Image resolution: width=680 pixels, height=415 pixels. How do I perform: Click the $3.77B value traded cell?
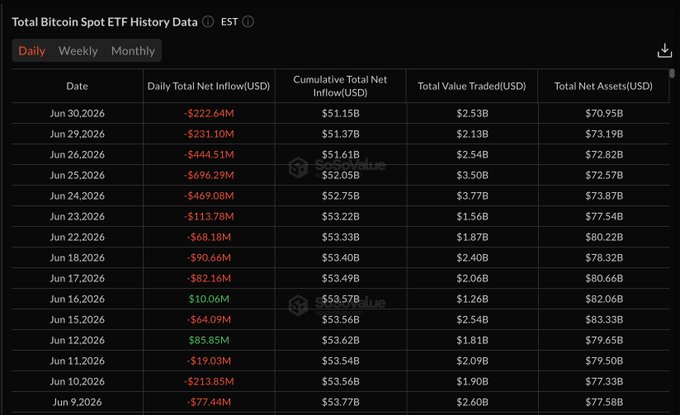point(472,196)
